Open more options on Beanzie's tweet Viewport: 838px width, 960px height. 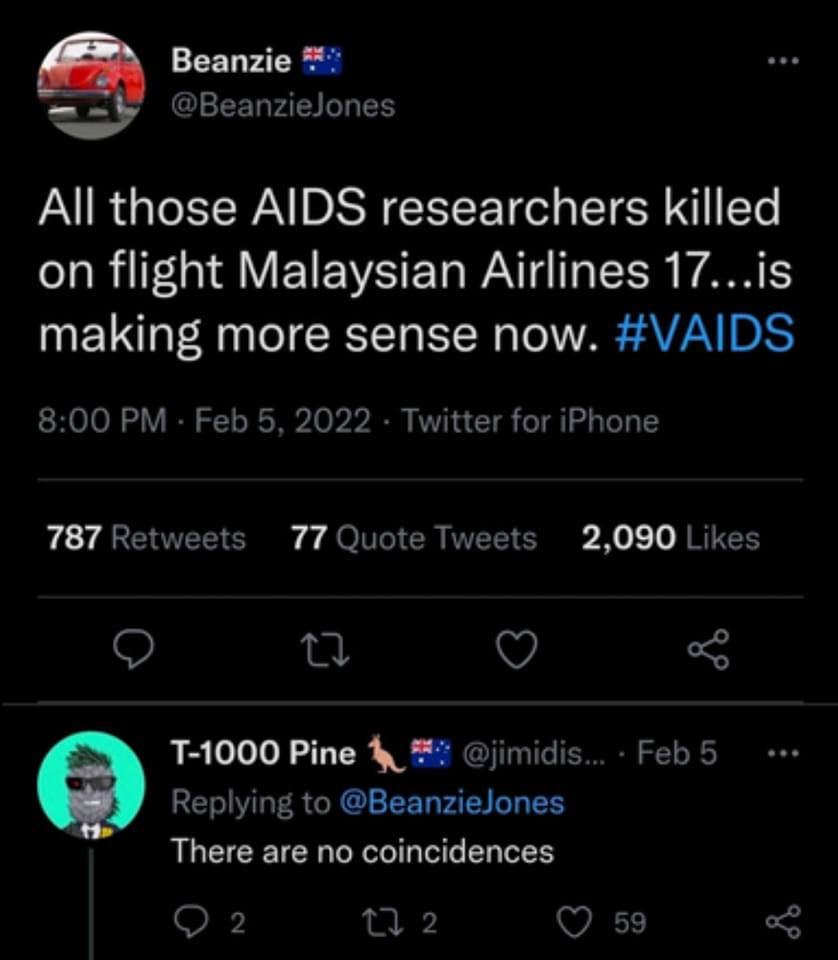(x=783, y=62)
